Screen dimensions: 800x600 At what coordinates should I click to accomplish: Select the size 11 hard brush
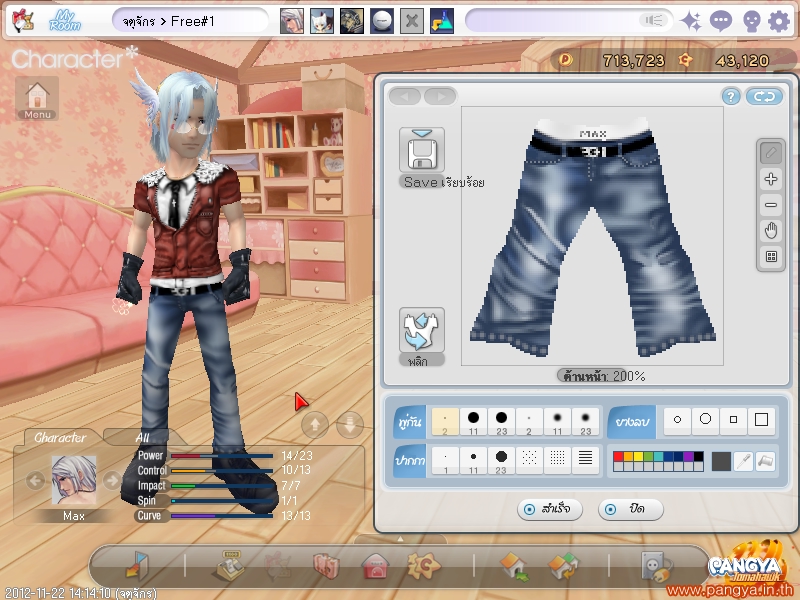point(473,421)
